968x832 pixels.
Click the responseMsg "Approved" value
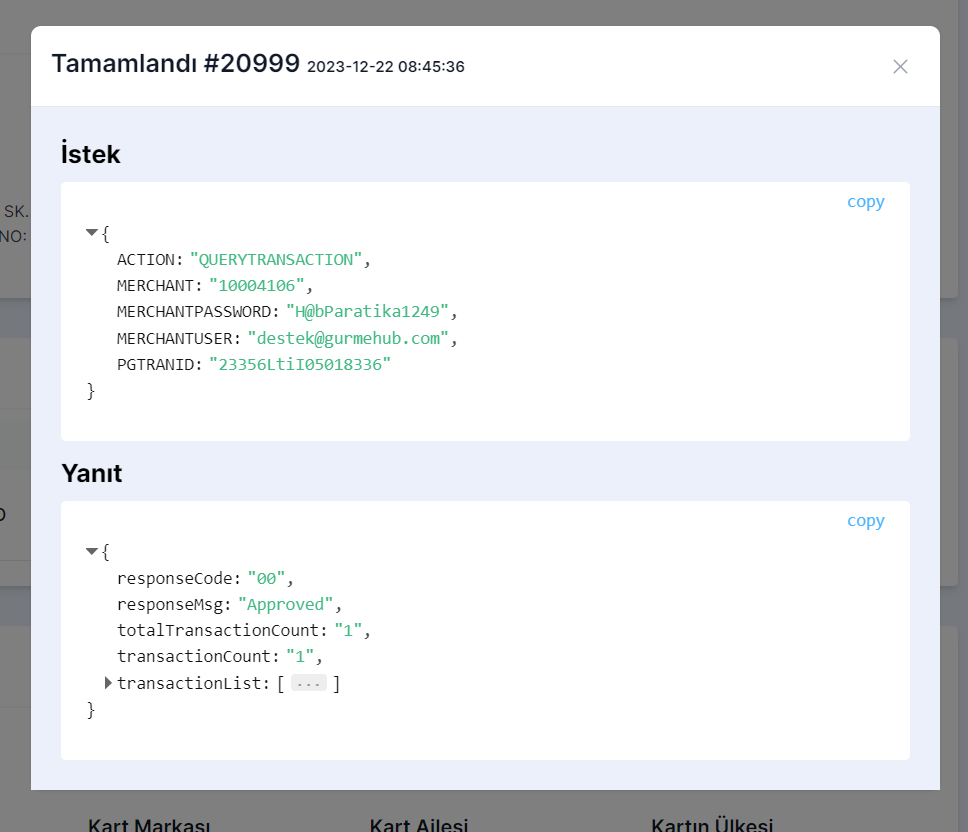285,604
